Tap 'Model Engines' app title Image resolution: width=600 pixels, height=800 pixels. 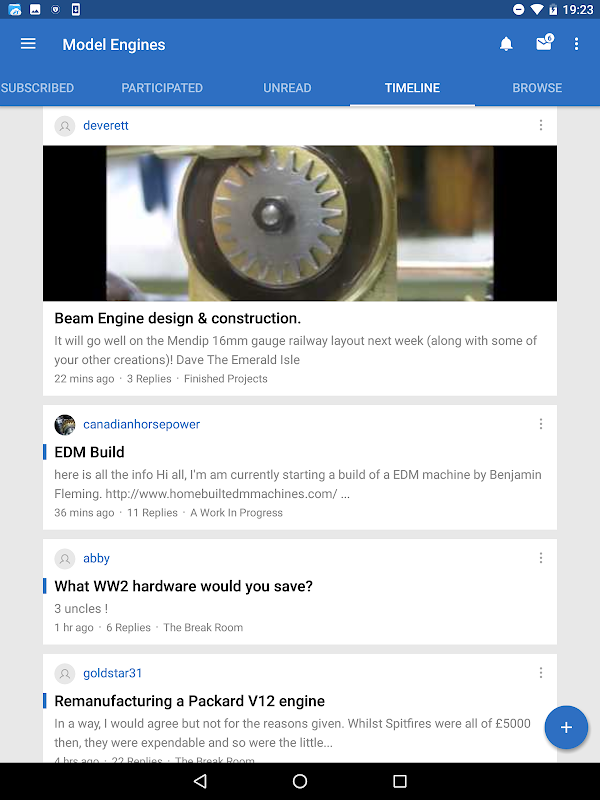pos(114,45)
